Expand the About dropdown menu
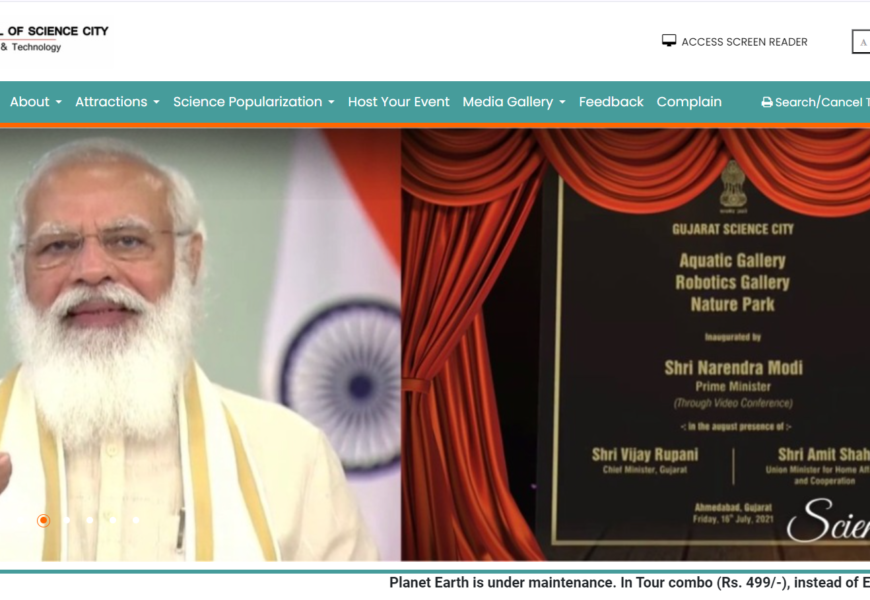This screenshot has height=600, width=870. coord(36,102)
